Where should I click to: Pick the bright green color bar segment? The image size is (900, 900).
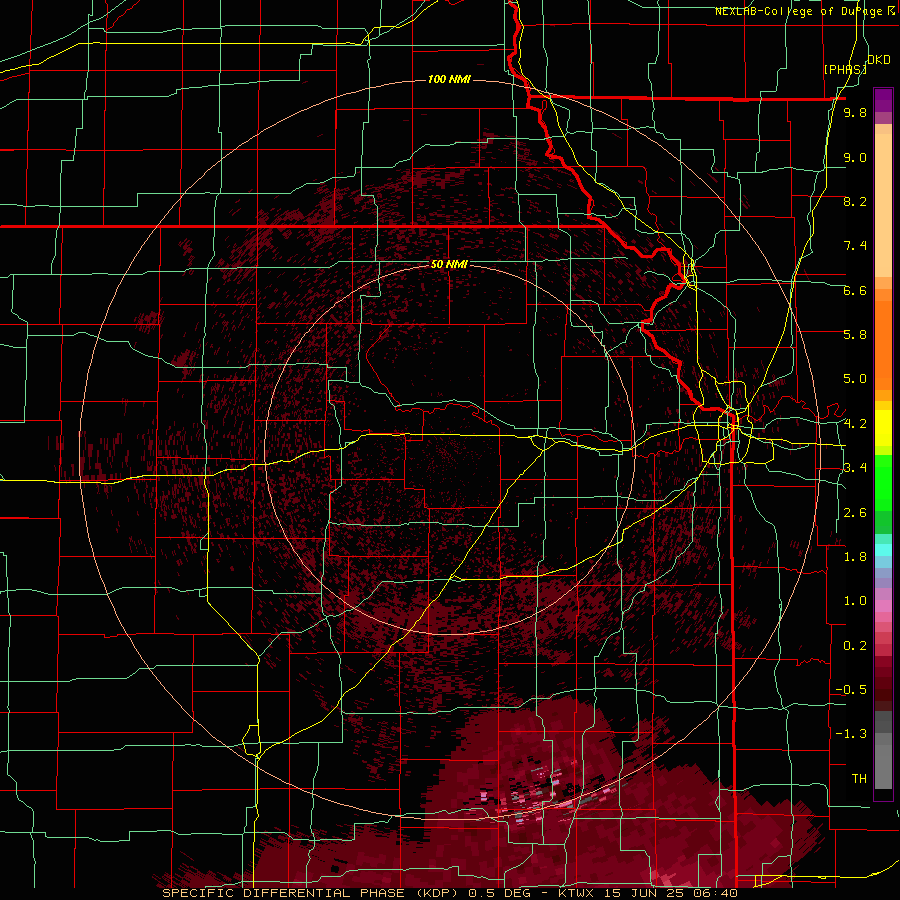click(x=883, y=482)
